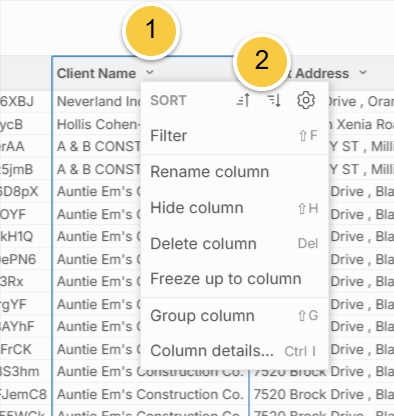The width and height of the screenshot is (394, 416).
Task: Click the cell ending in ycB
Action: click(26, 124)
